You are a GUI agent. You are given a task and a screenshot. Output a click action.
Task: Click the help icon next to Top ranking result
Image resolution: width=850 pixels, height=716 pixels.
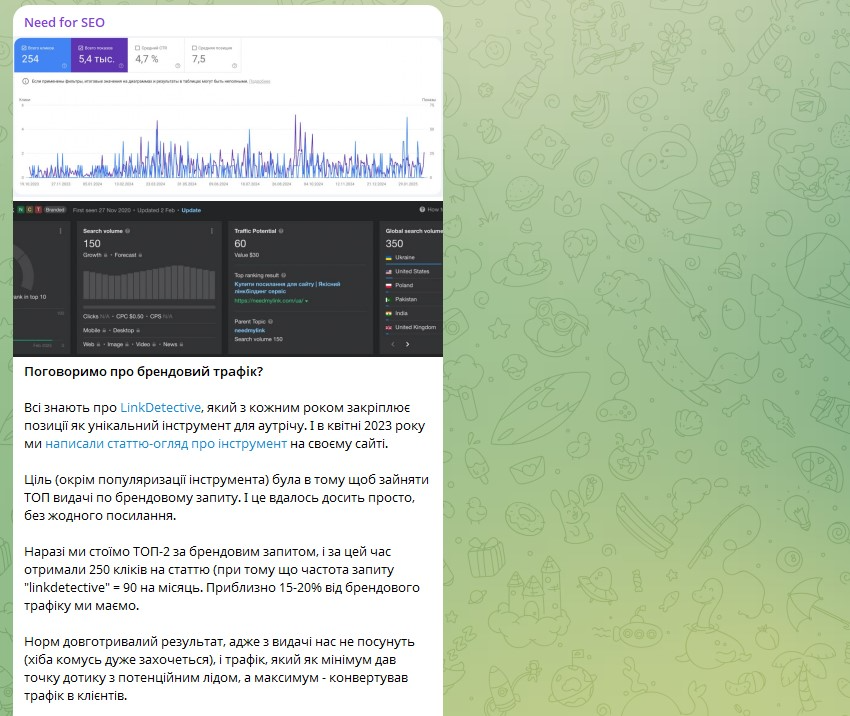point(284,275)
